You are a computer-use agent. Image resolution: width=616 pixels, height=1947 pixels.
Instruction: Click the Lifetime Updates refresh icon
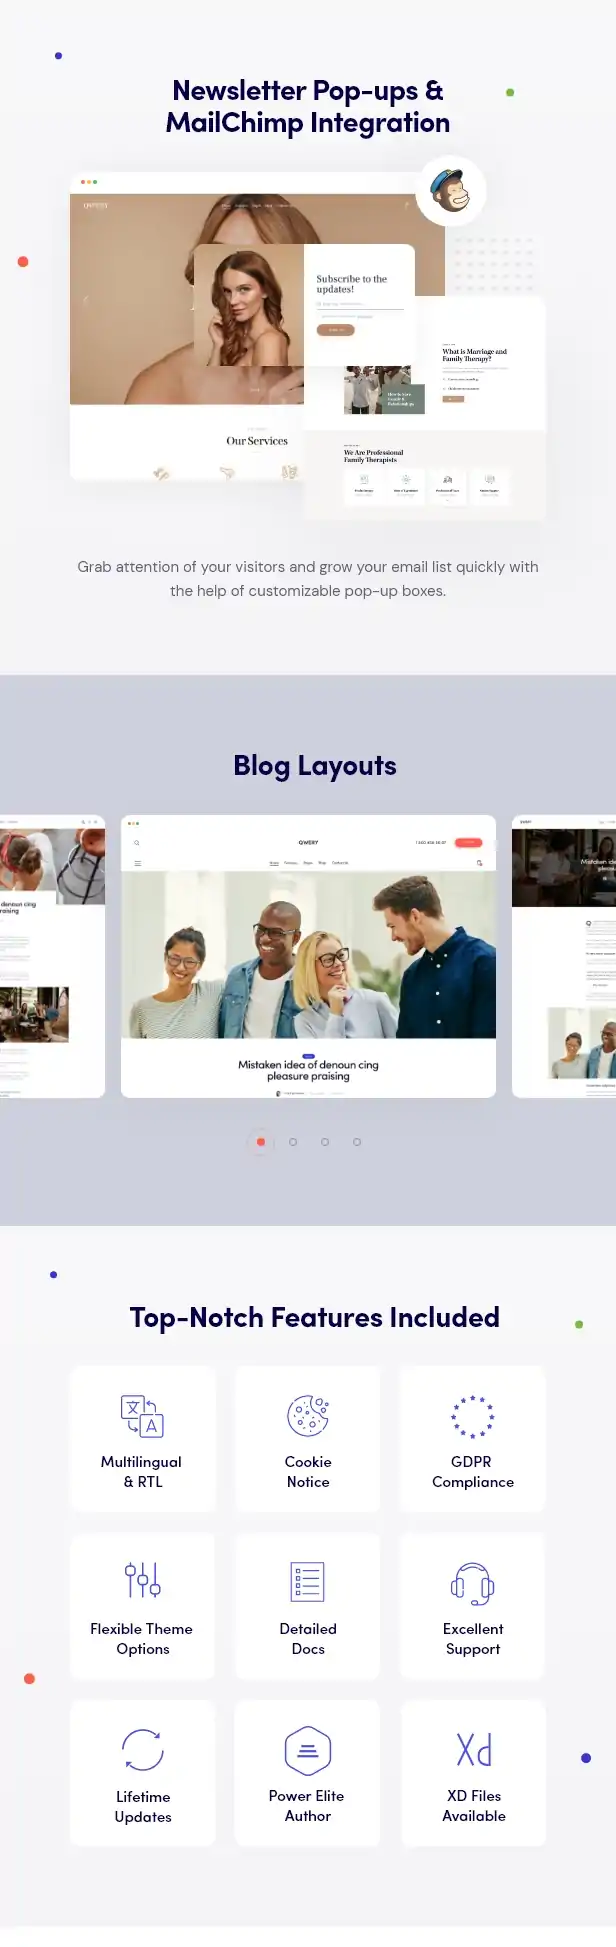tap(142, 1750)
